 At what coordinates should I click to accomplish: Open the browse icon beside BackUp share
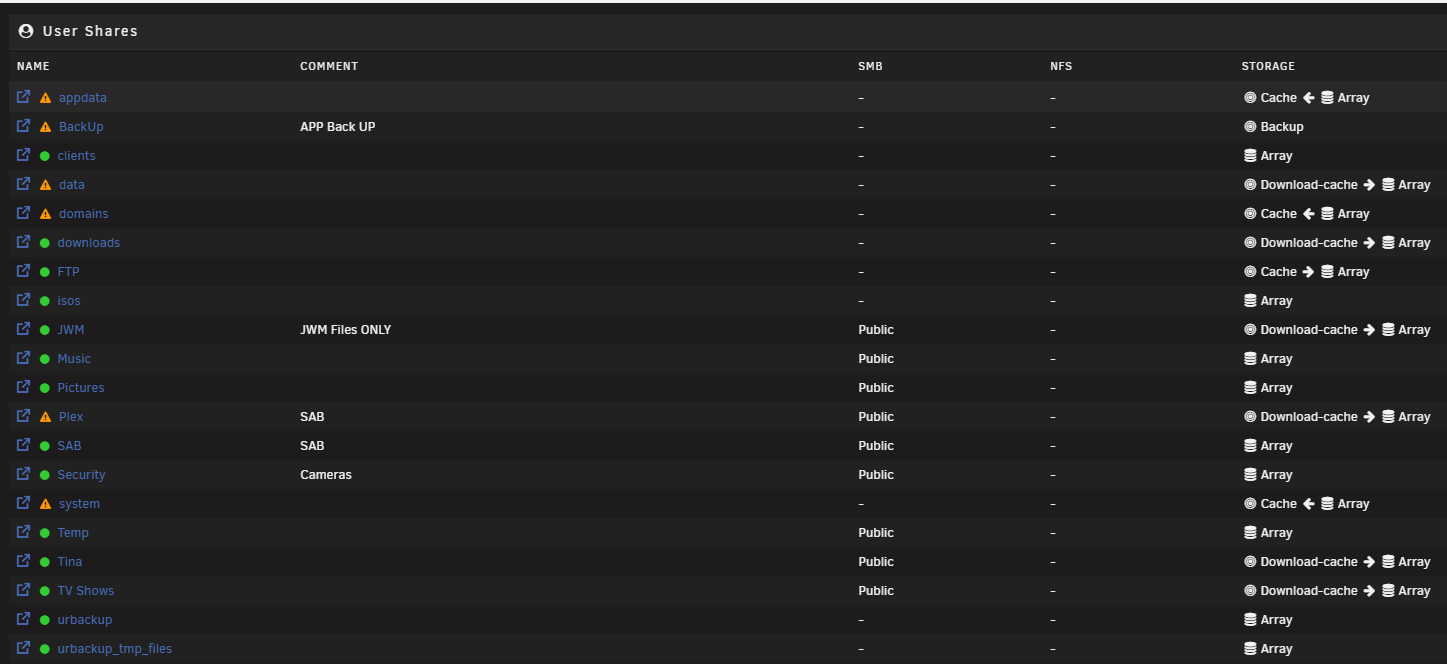[x=24, y=127]
